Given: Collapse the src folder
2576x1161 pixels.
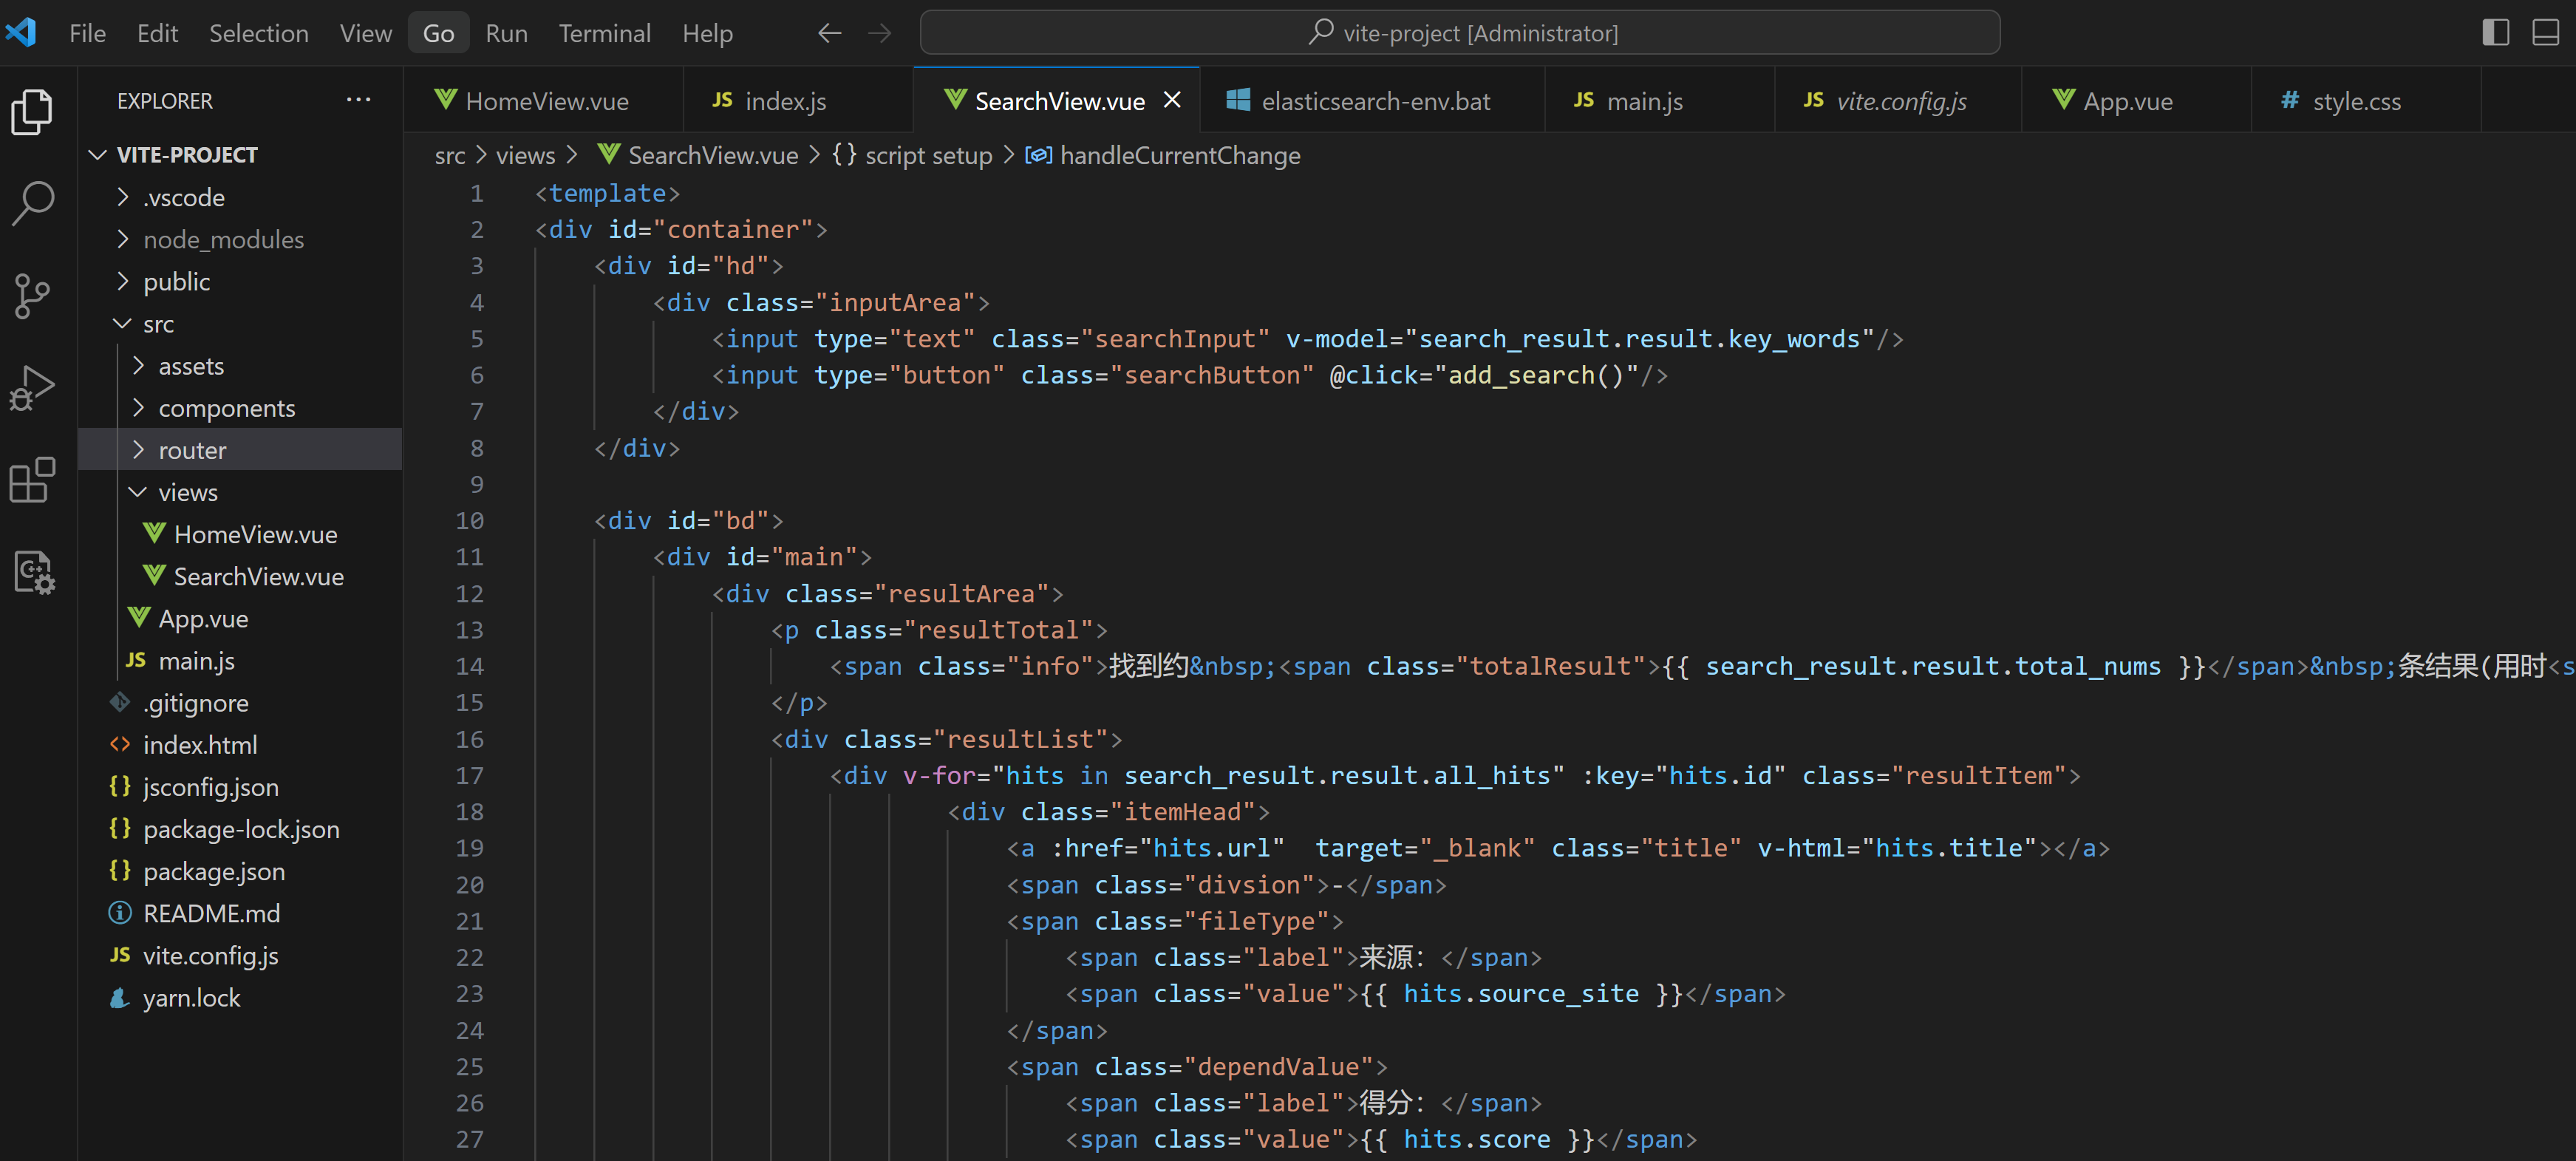Looking at the screenshot, I should point(240,323).
